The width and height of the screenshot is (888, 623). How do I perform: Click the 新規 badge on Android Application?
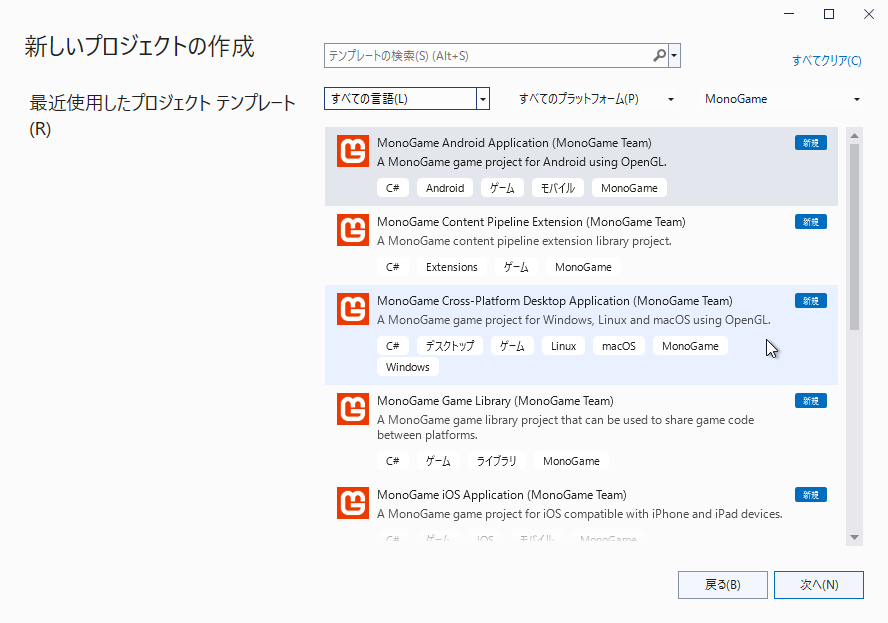coord(811,143)
